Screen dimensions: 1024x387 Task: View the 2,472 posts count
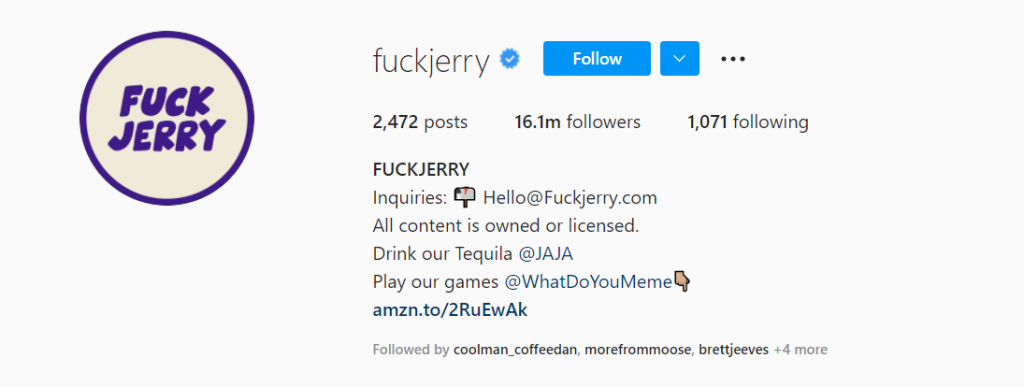point(420,122)
